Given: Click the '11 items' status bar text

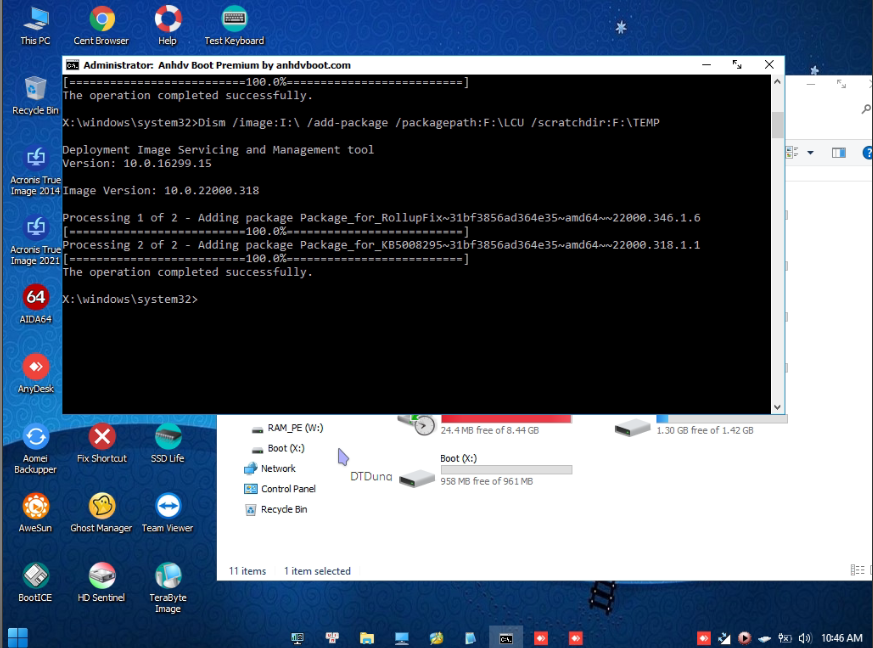Looking at the screenshot, I should 247,571.
